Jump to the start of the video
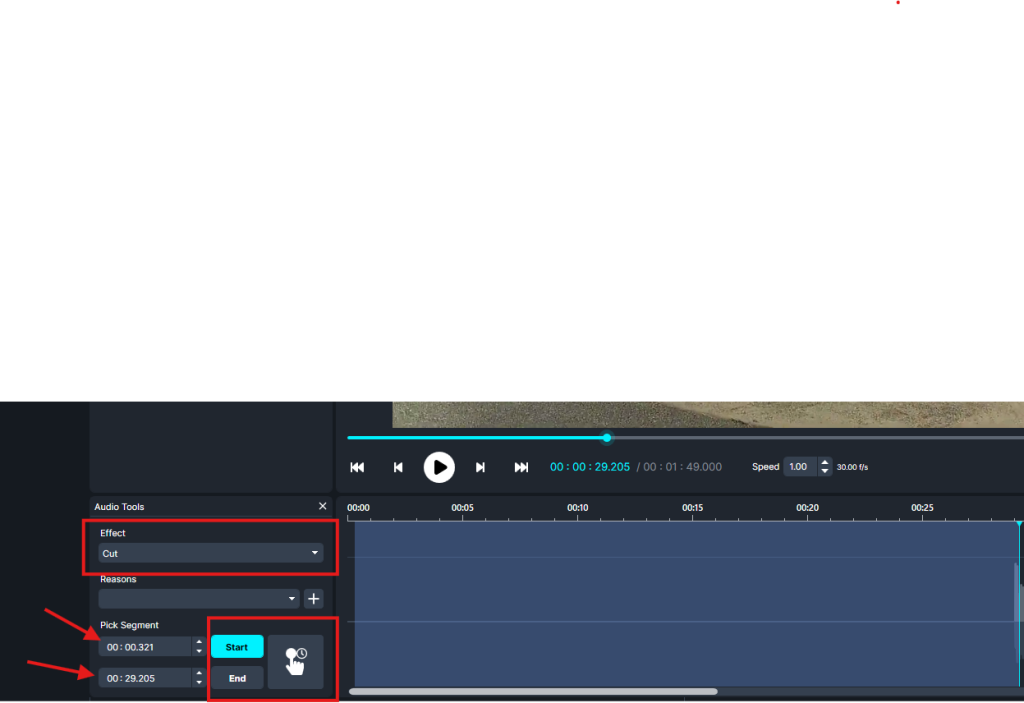Viewport: 1024px width, 703px height. pyautogui.click(x=357, y=467)
